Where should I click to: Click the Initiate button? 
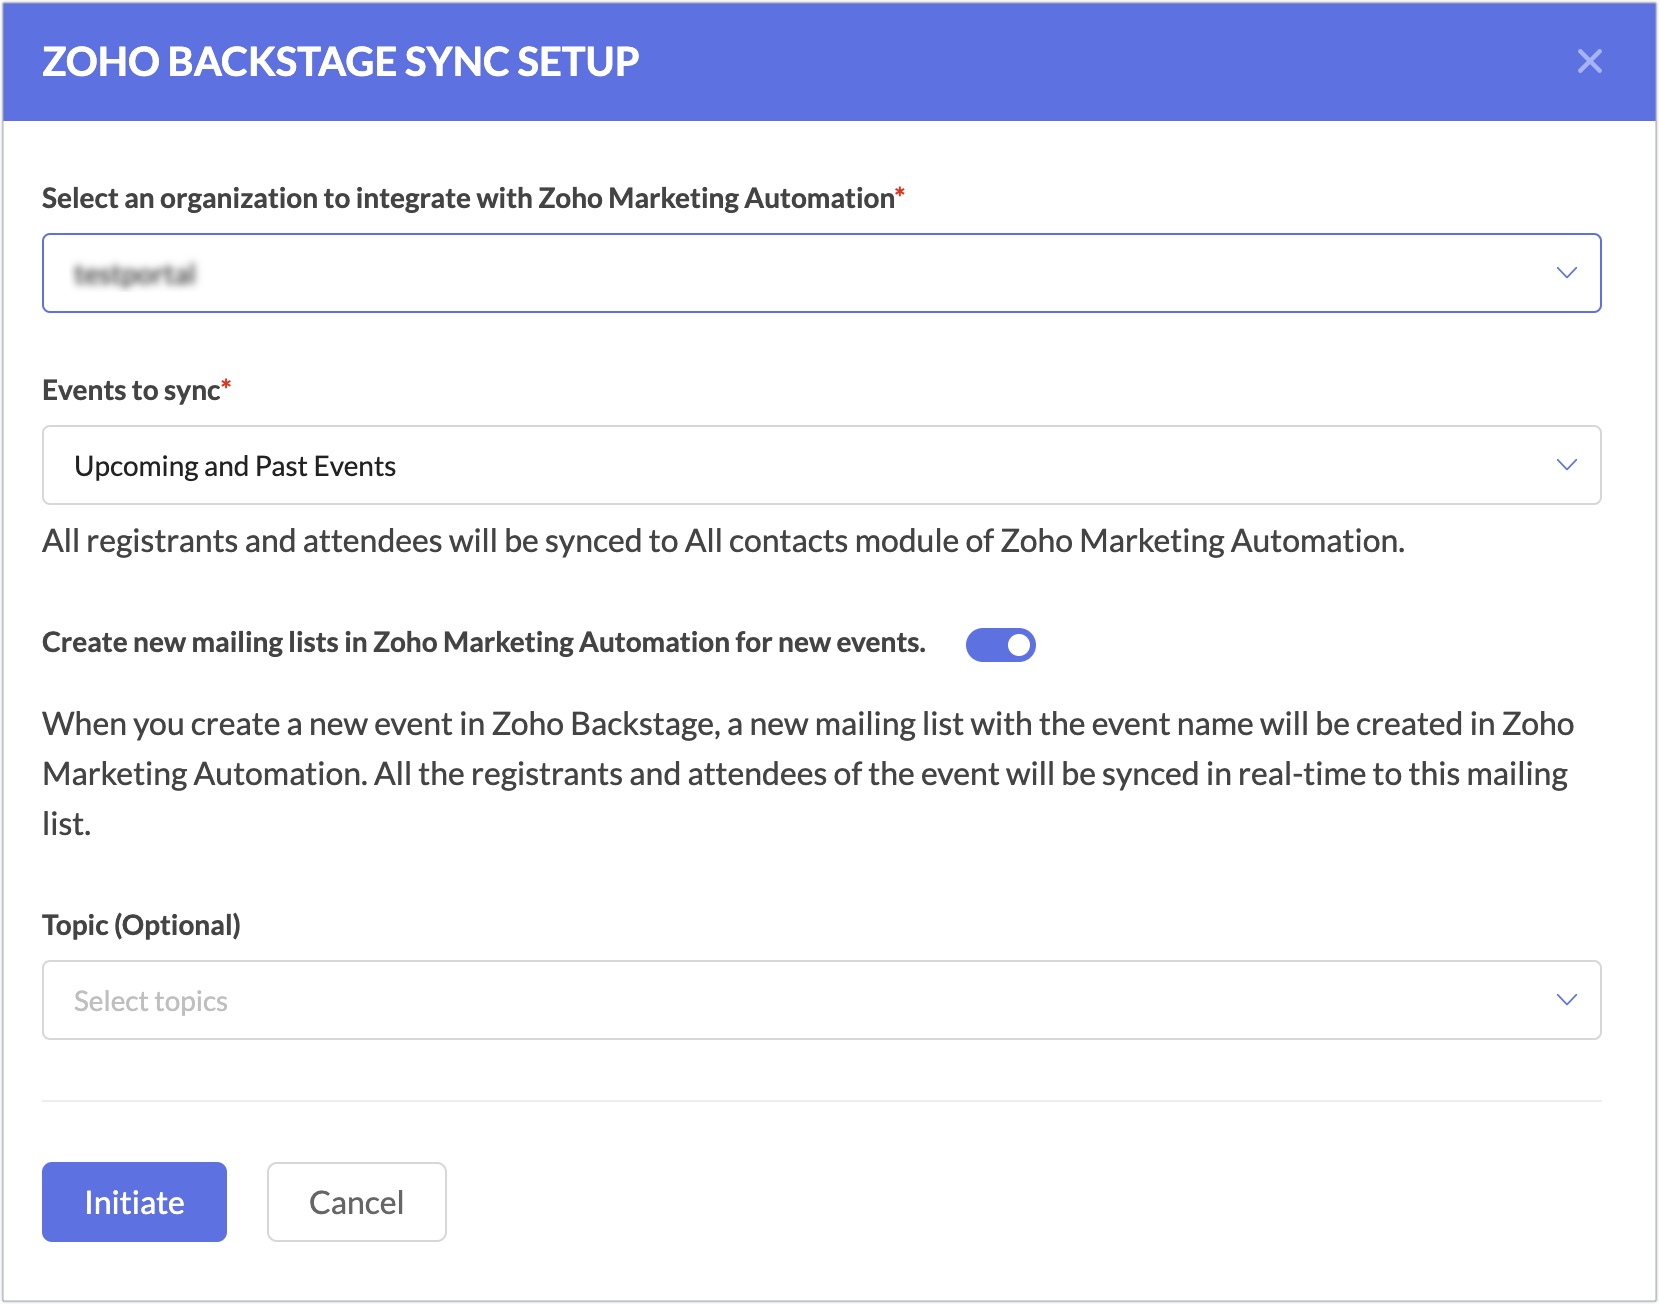click(x=134, y=1202)
